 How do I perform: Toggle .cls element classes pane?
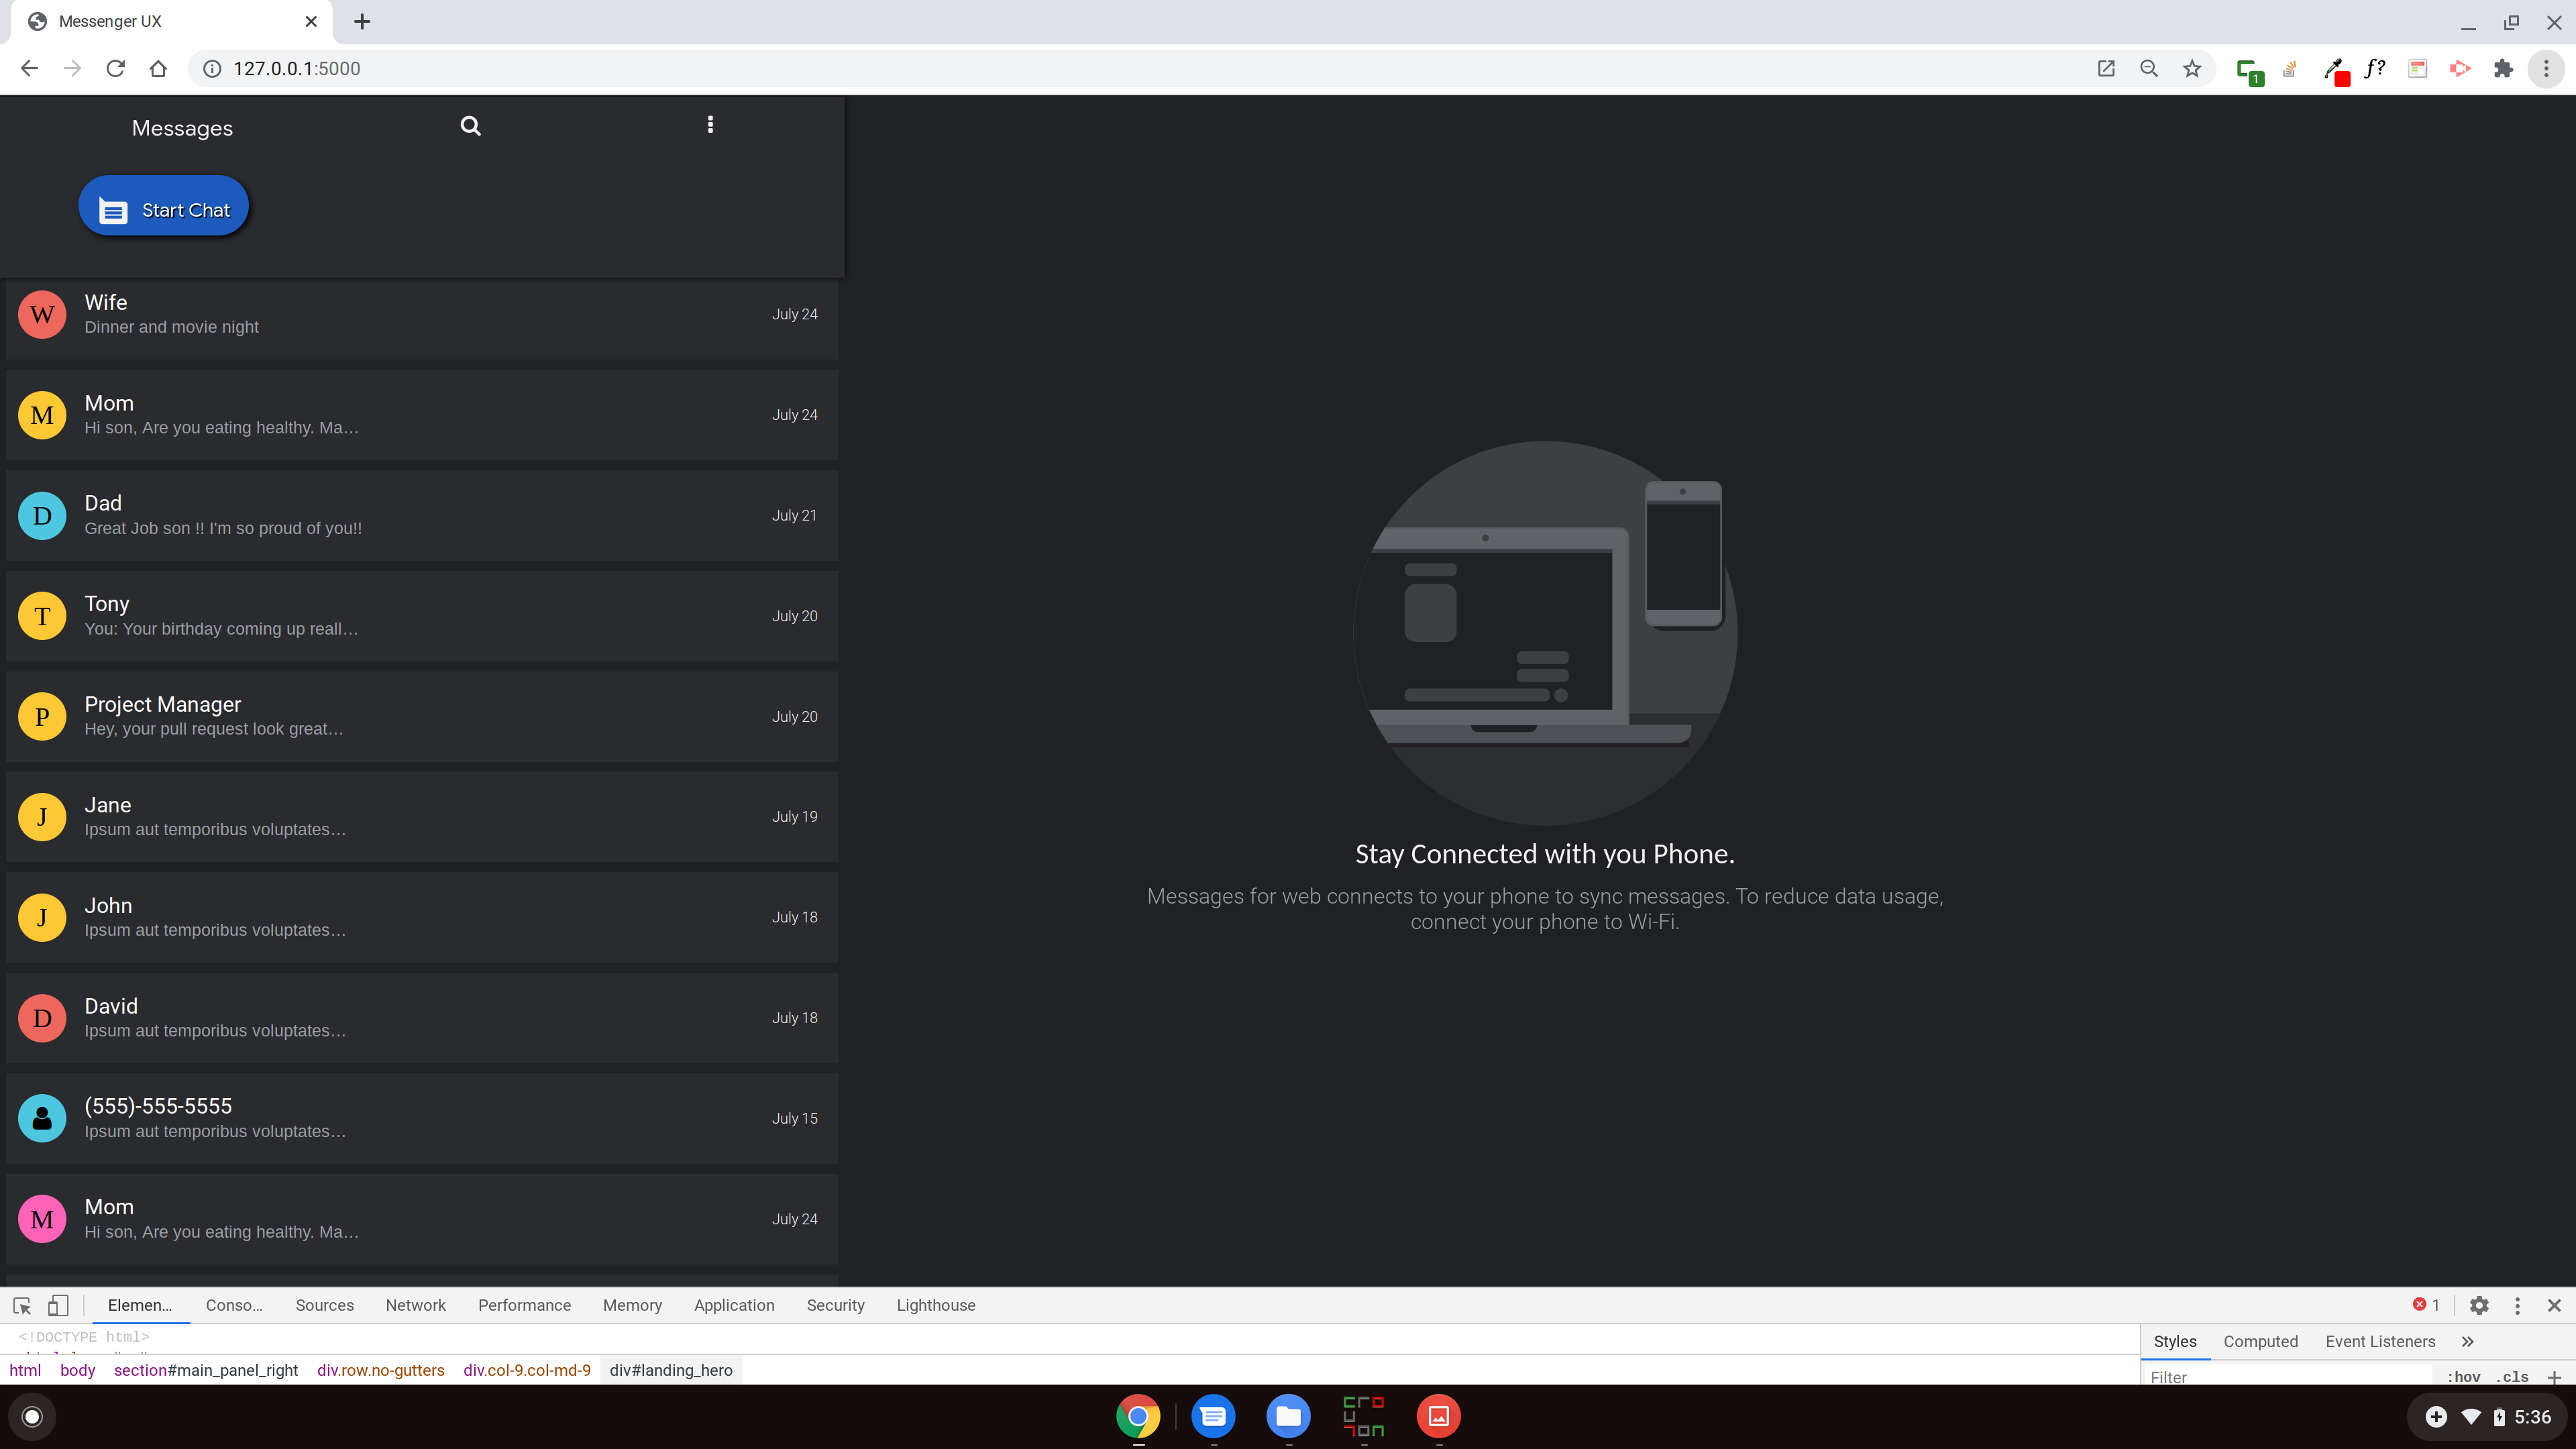click(2512, 1377)
